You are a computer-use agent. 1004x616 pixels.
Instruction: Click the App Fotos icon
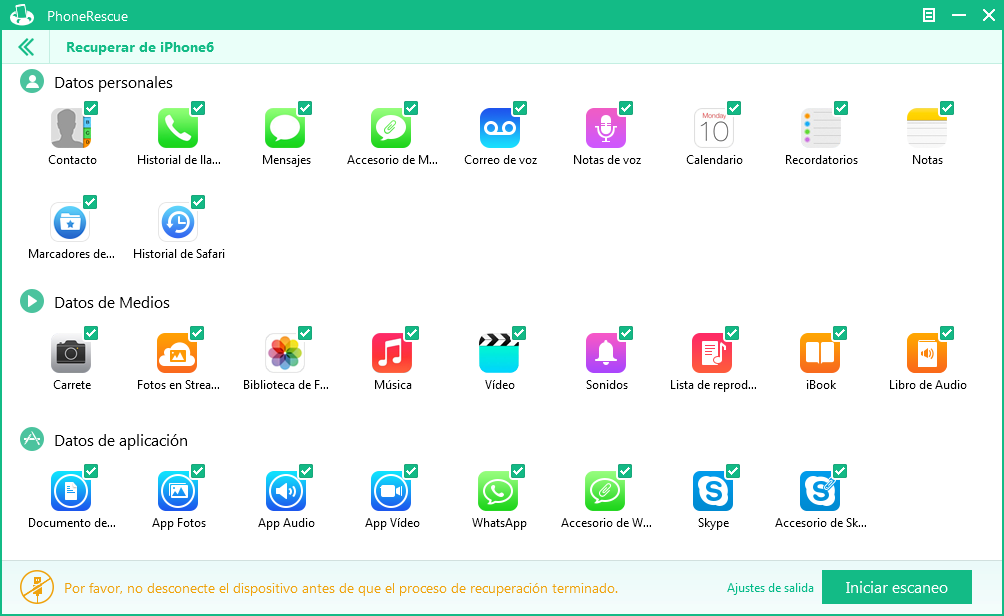[177, 491]
